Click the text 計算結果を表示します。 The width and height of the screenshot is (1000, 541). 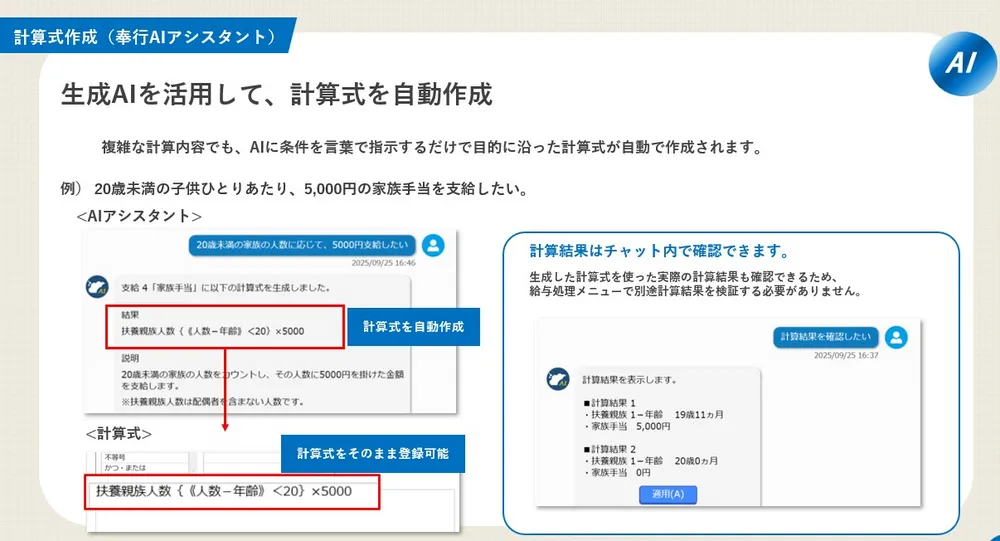coord(629,380)
